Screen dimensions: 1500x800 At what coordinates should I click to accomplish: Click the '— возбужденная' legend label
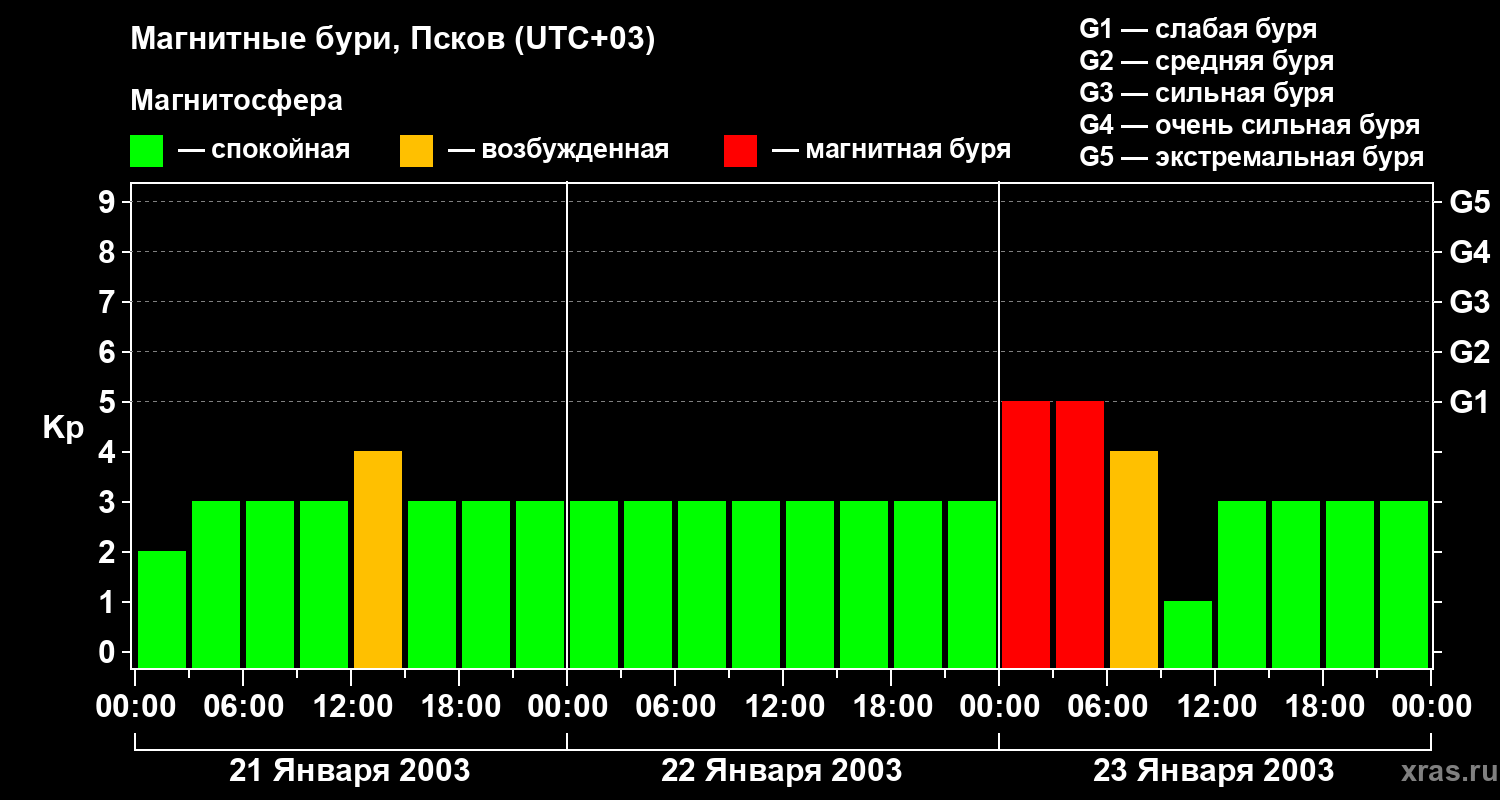[x=559, y=151]
